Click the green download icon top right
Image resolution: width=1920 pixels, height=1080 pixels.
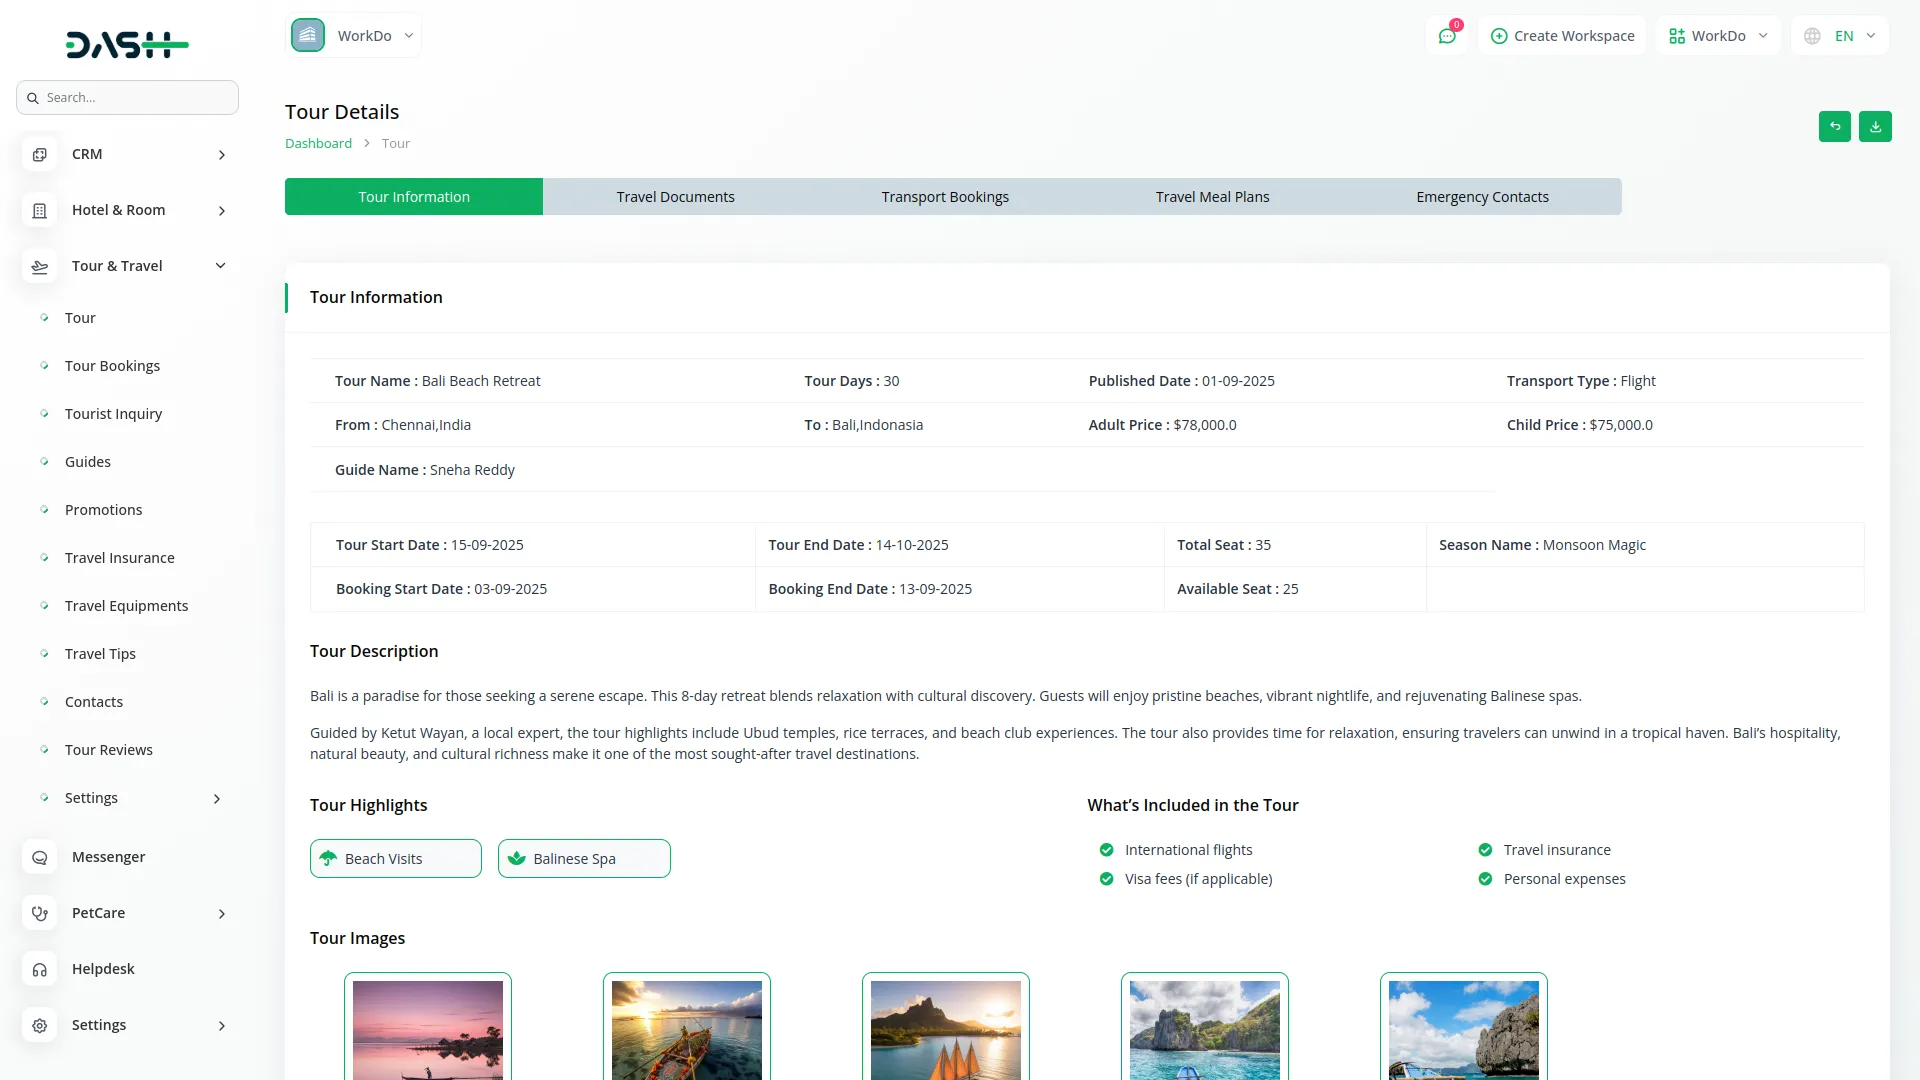(x=1876, y=127)
